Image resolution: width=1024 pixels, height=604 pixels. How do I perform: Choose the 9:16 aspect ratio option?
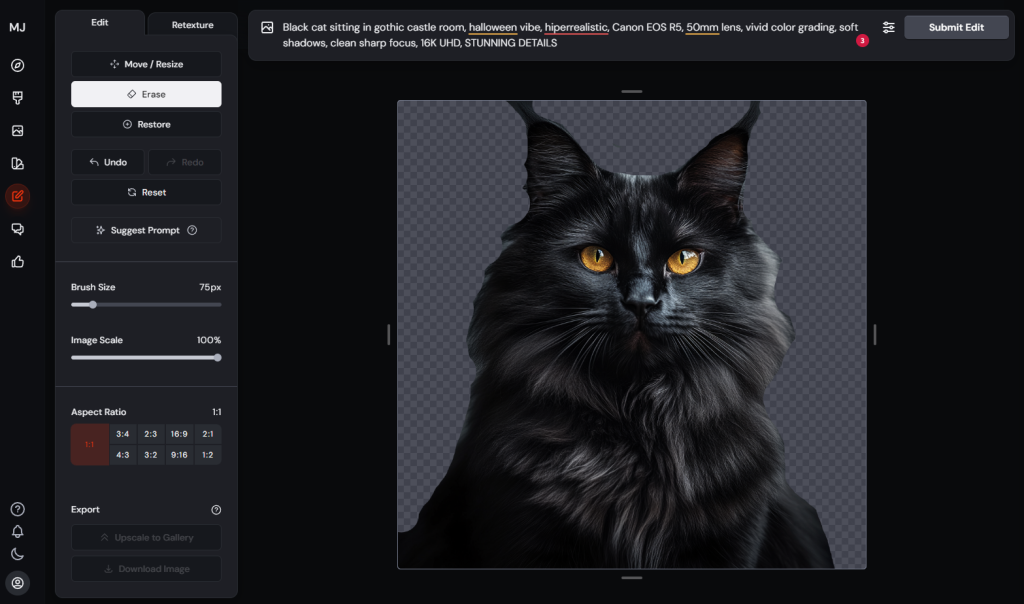point(179,455)
